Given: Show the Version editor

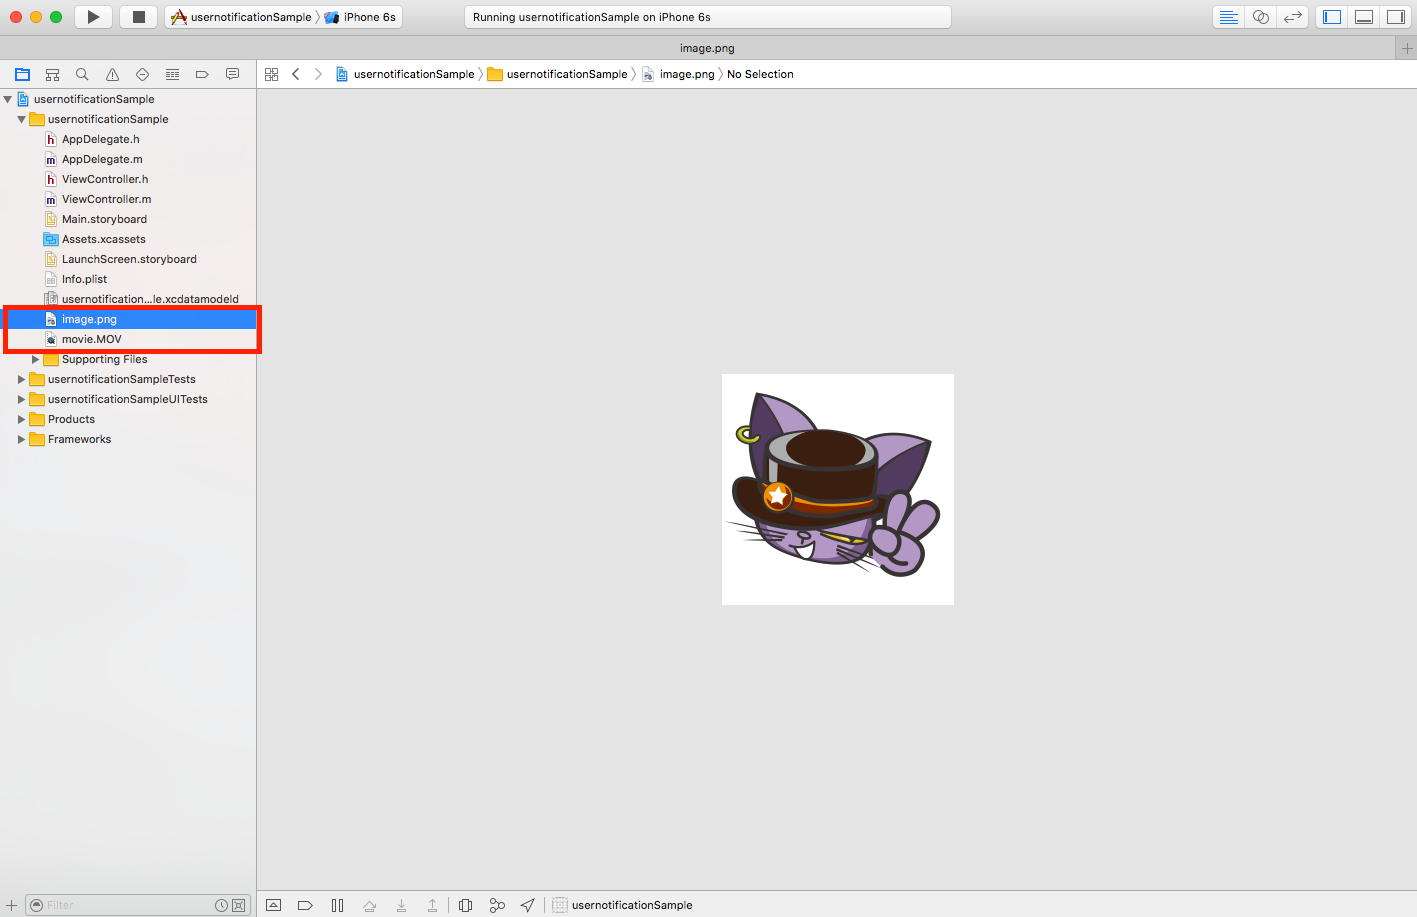Looking at the screenshot, I should [1293, 17].
